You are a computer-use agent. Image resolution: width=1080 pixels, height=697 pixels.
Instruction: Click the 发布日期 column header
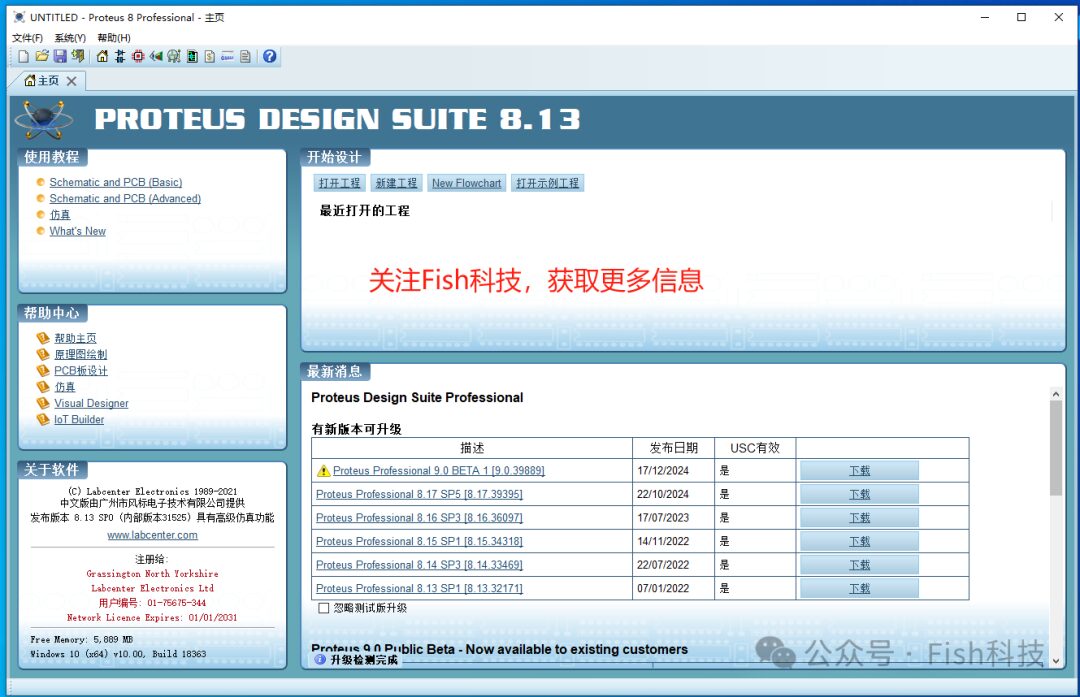point(674,448)
